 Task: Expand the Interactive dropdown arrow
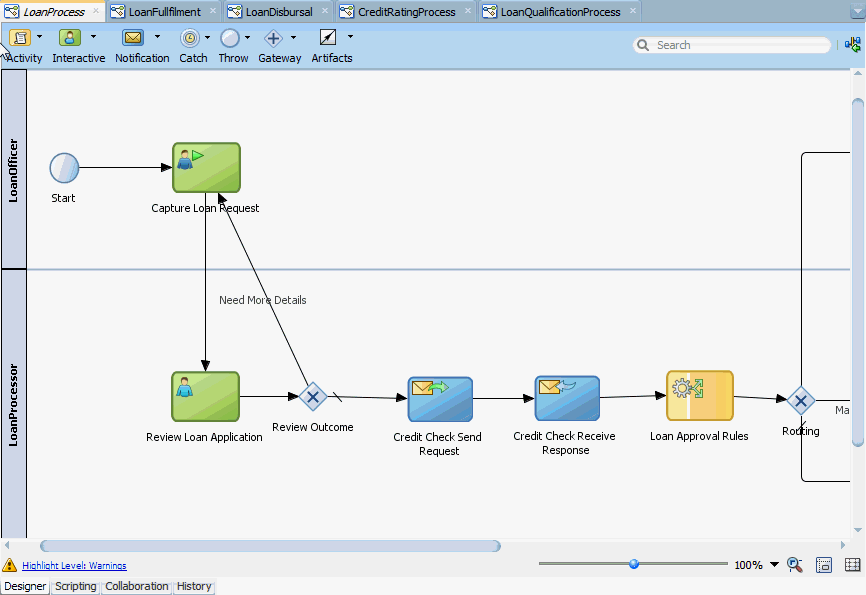coord(93,37)
